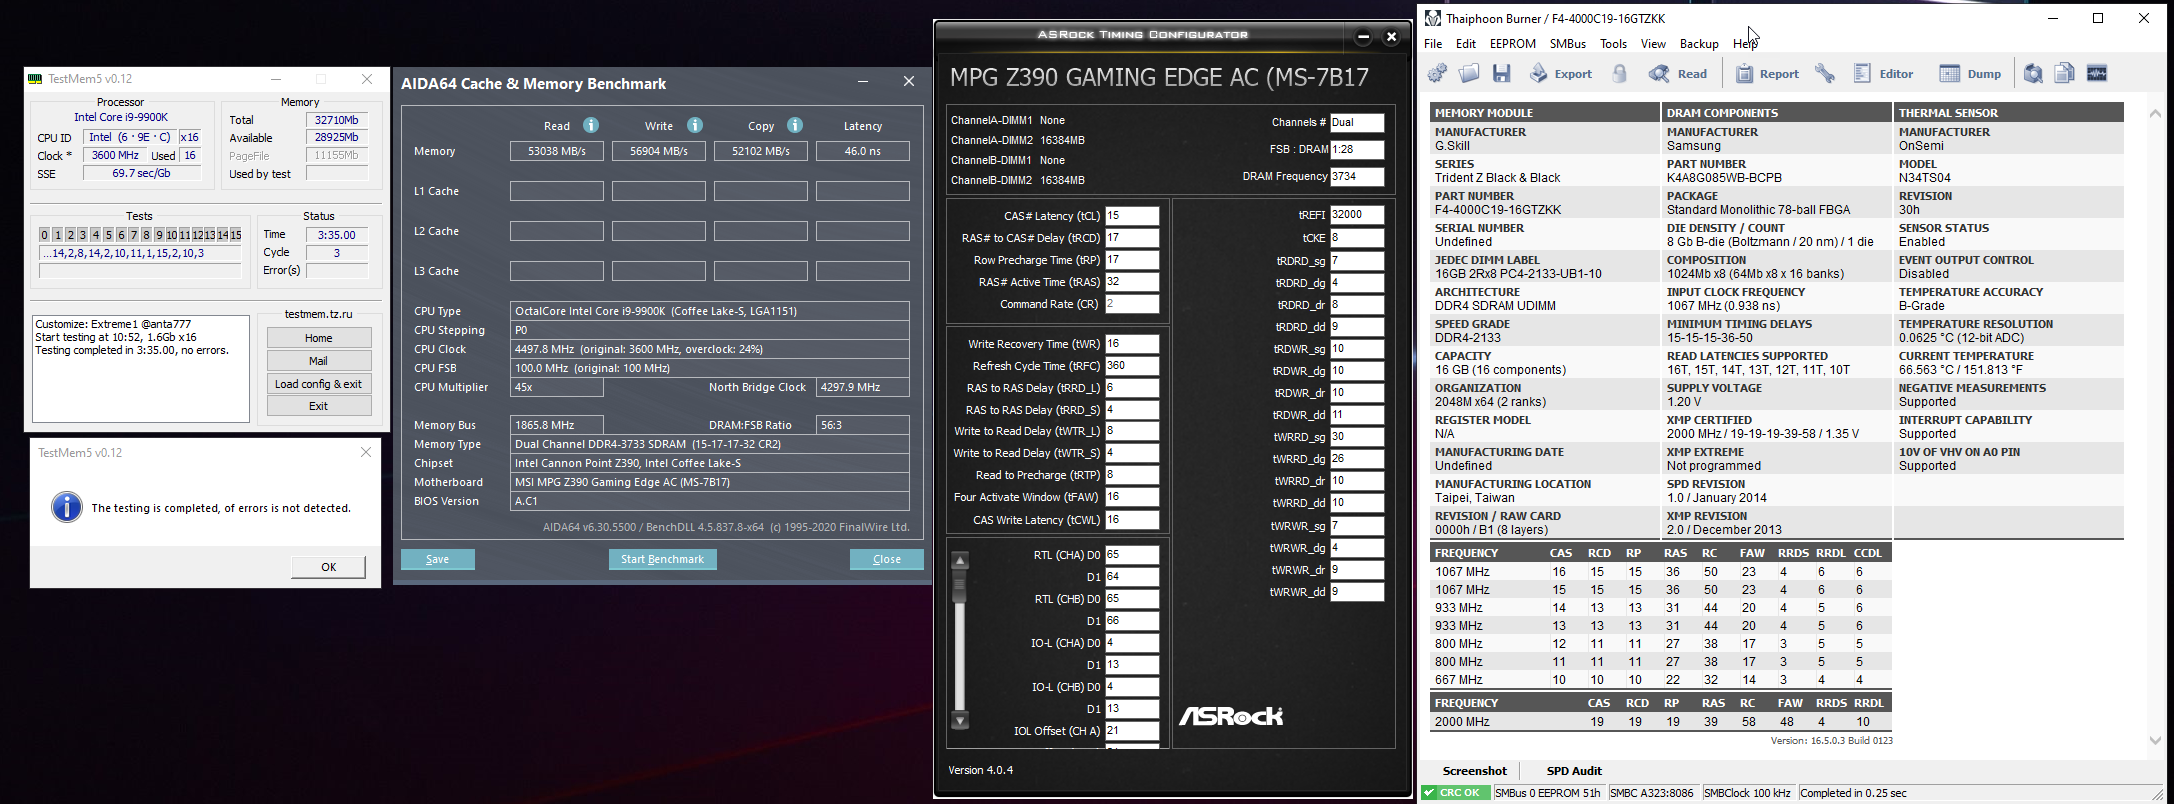Switch to the SPD Audit tab

click(1574, 771)
